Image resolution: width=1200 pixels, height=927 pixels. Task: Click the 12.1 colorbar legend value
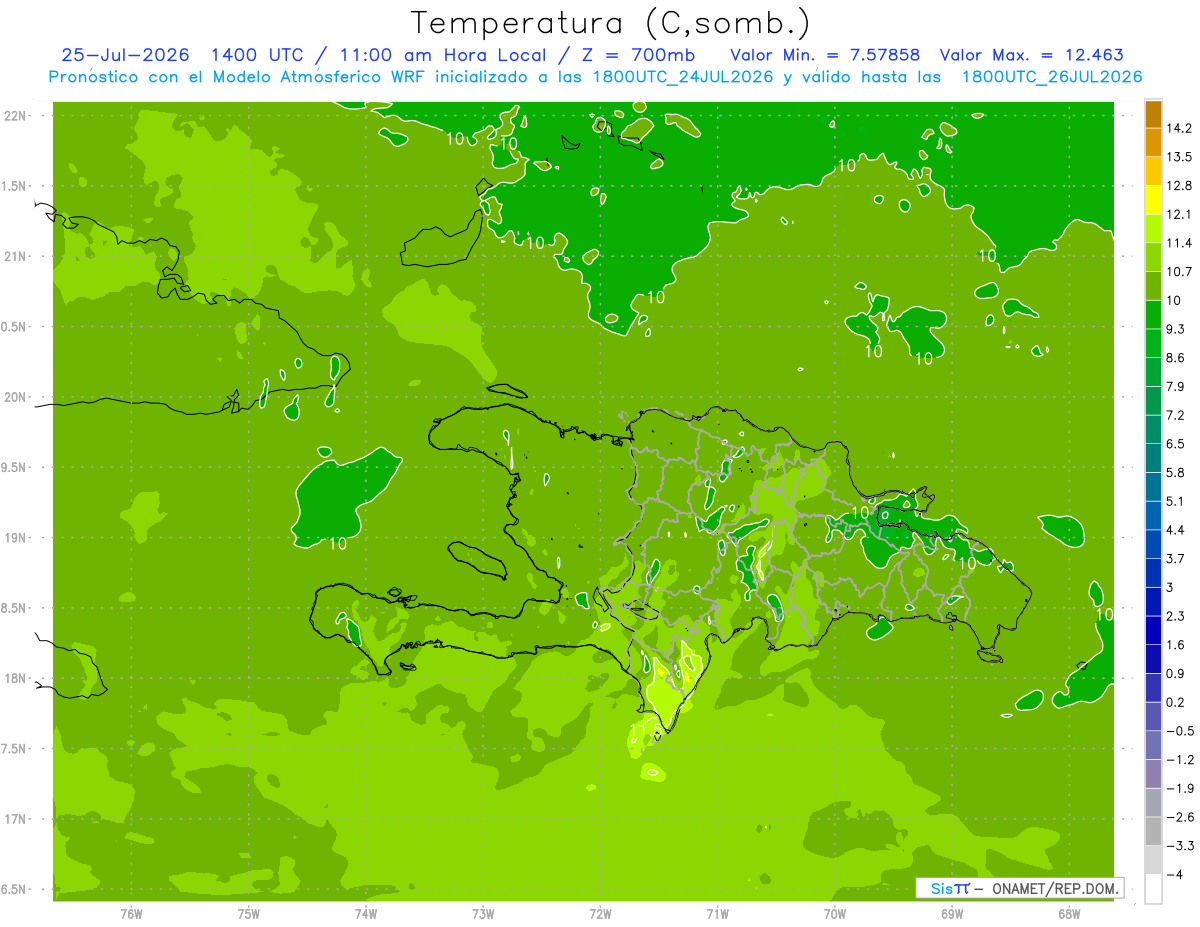point(1180,215)
